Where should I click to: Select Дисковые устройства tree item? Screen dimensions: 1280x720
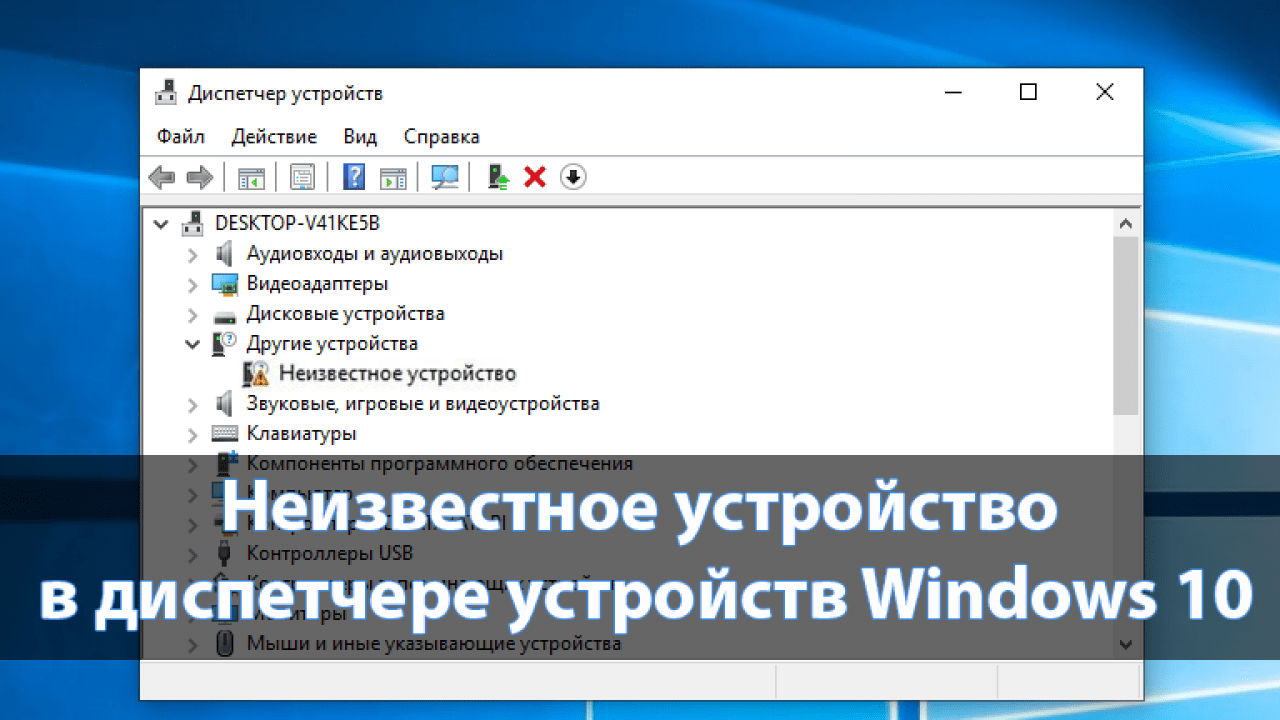345,314
